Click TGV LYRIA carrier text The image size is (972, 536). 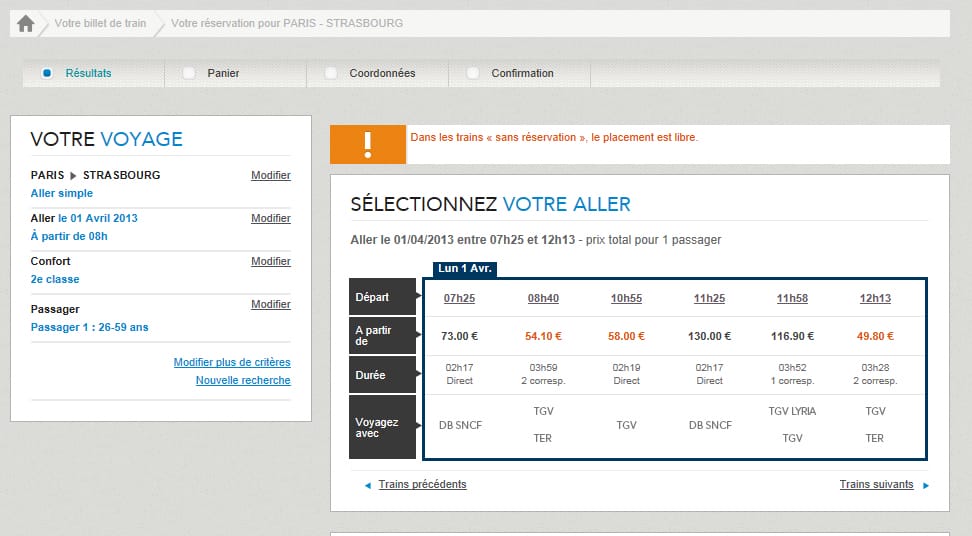[792, 411]
